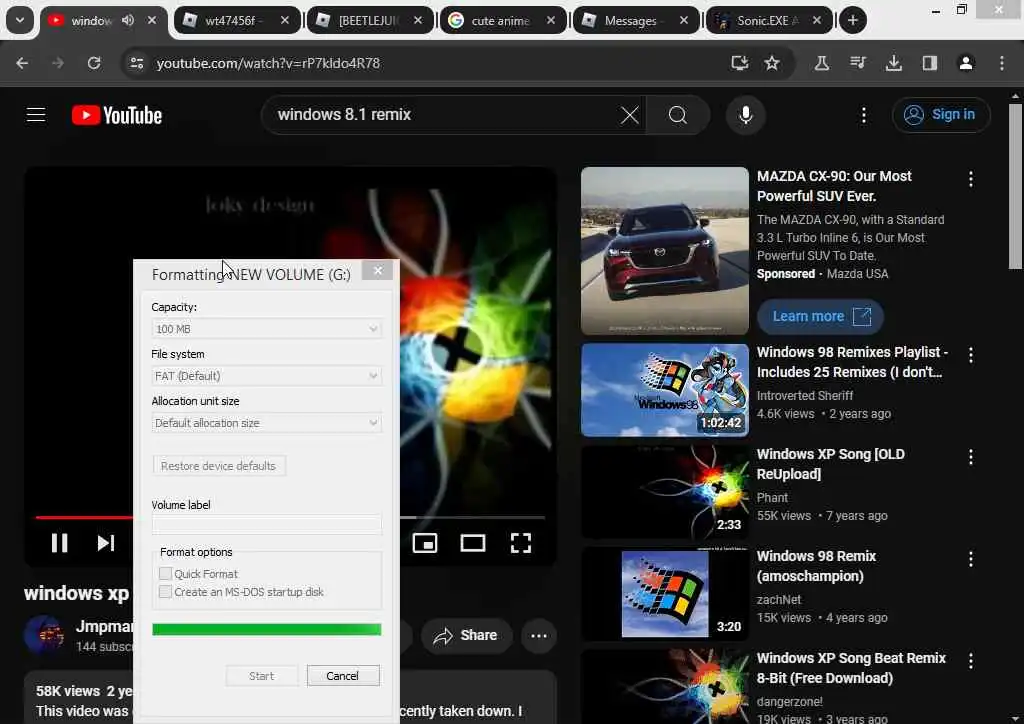Image resolution: width=1024 pixels, height=724 pixels.
Task: Open more actions under the video
Action: (539, 635)
